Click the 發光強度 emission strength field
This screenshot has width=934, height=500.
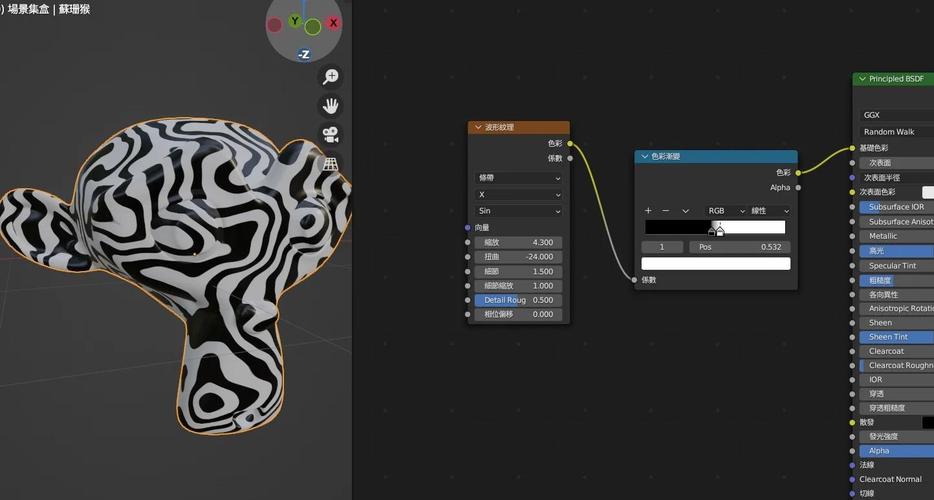click(896, 436)
